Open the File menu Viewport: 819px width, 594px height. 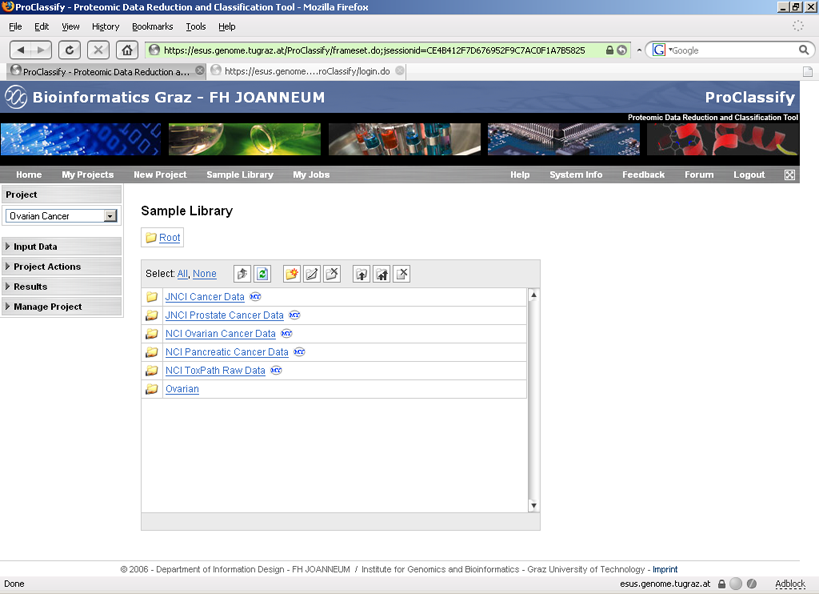(15, 27)
